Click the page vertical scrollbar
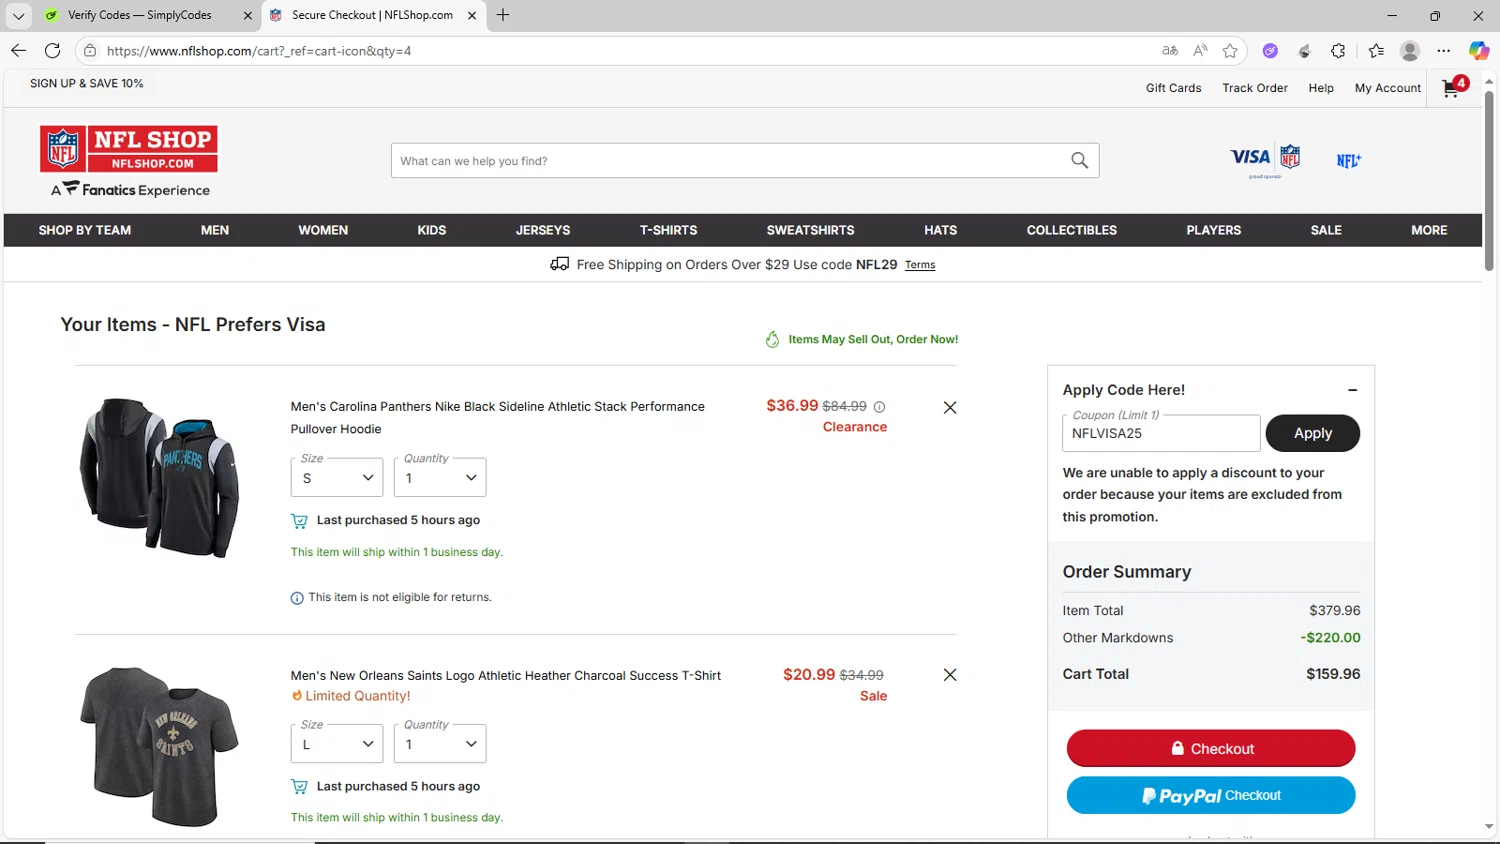This screenshot has width=1500, height=844. [x=1489, y=180]
